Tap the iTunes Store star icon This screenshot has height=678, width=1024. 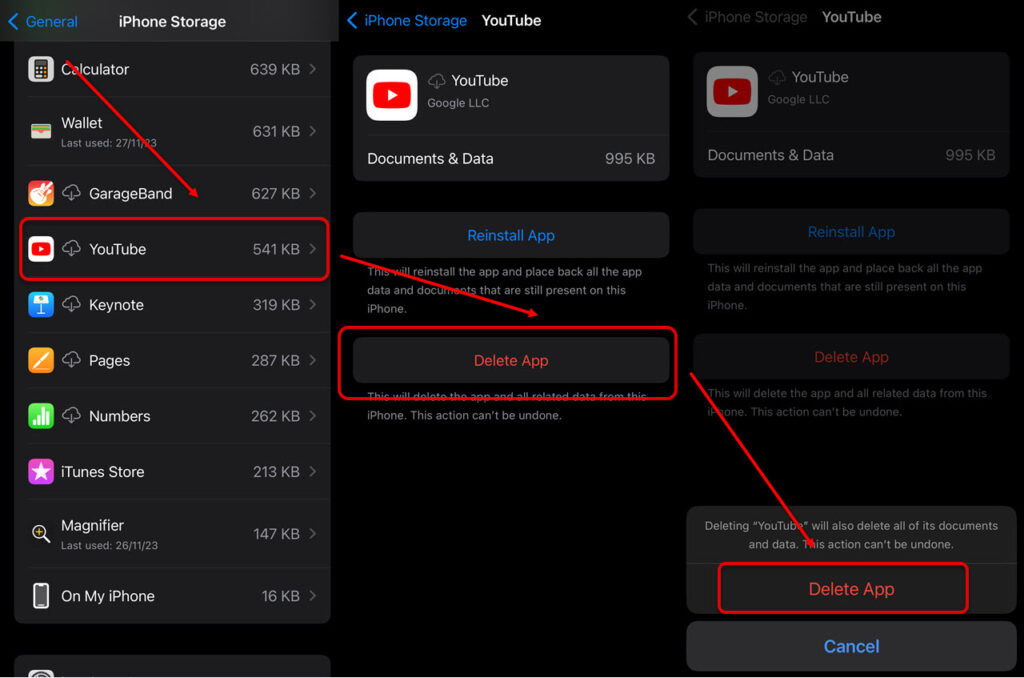pos(40,472)
